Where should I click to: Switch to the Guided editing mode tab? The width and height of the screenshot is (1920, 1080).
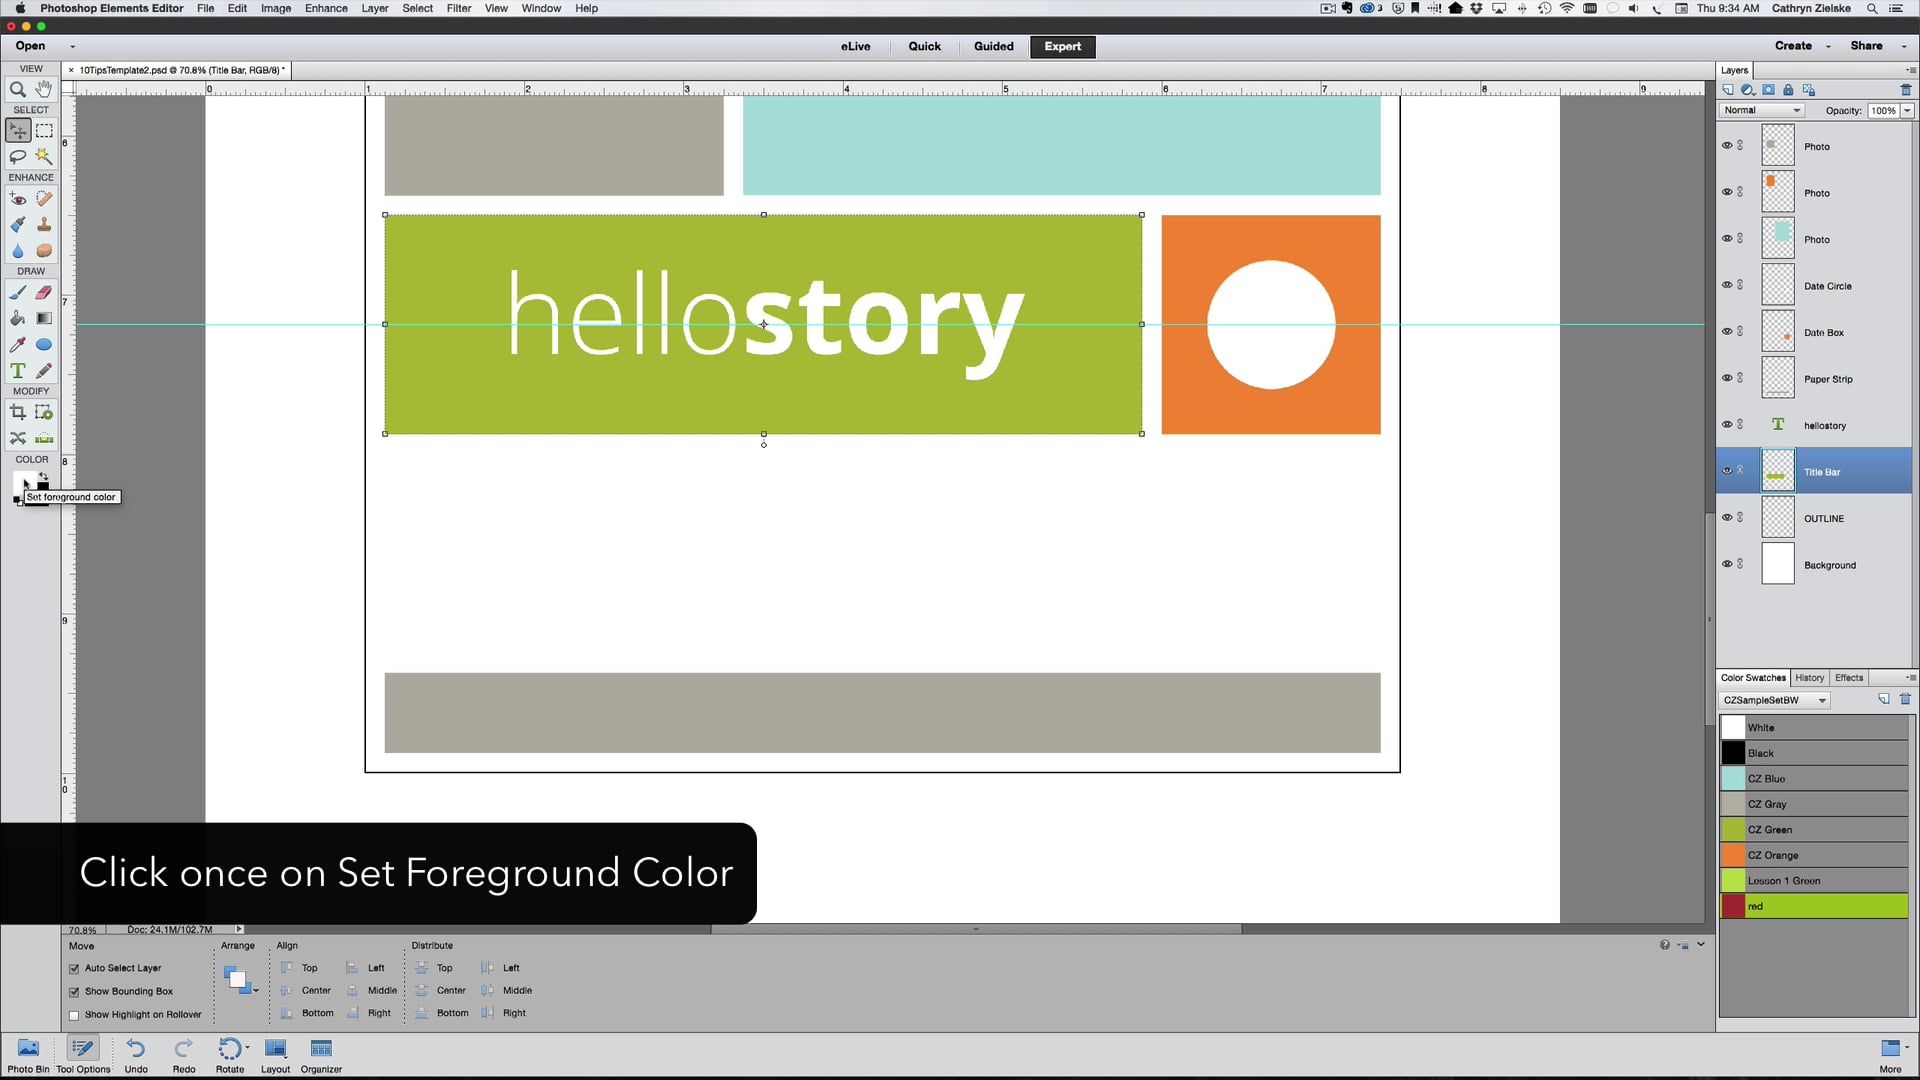click(993, 46)
